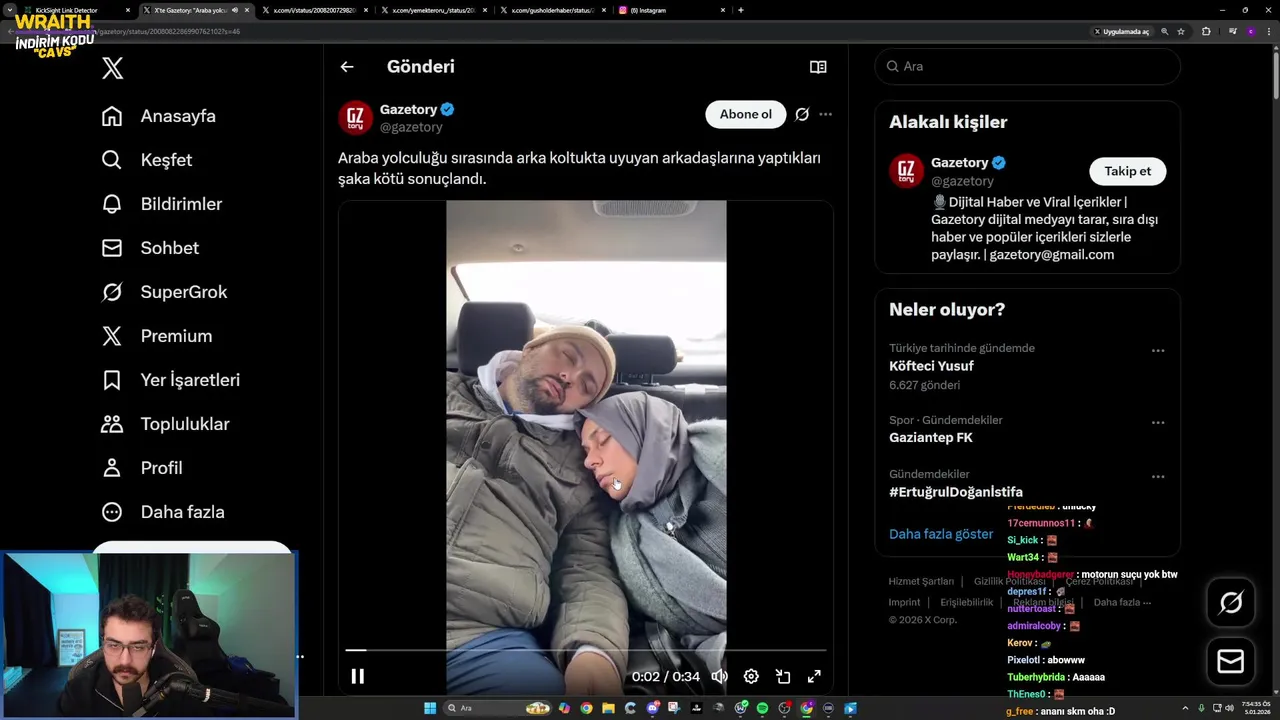Screen dimensions: 1280x720
Task: Seek using the video progress bar
Action: (x=586, y=650)
